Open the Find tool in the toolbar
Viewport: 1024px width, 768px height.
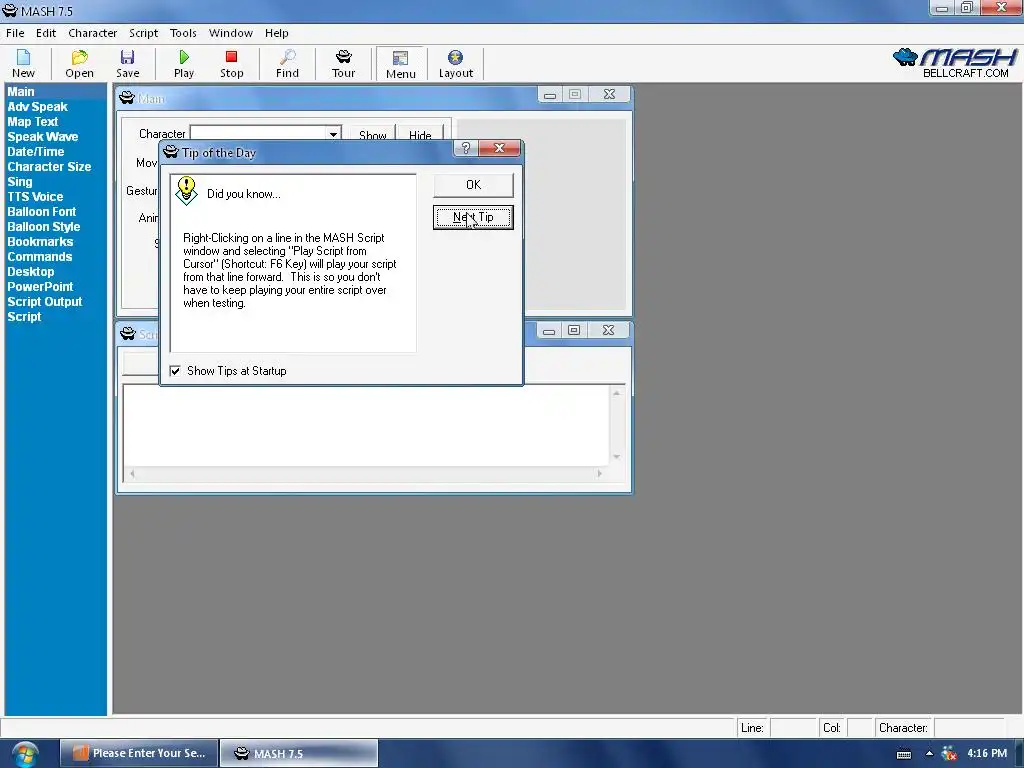tap(287, 63)
